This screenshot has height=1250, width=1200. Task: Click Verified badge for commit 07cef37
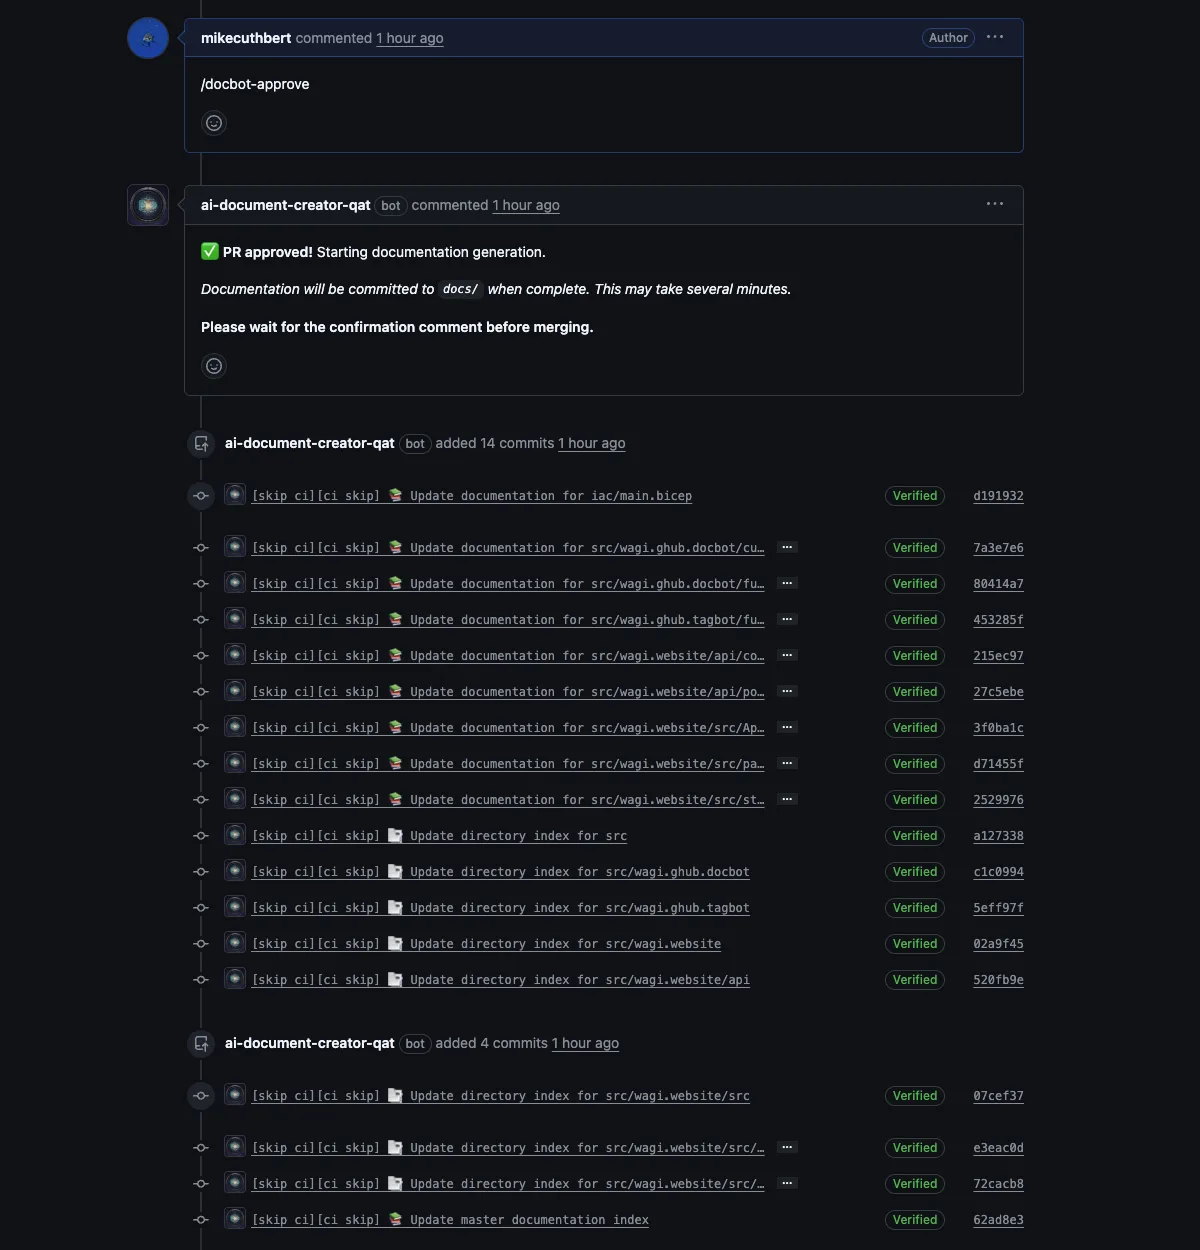point(915,1096)
